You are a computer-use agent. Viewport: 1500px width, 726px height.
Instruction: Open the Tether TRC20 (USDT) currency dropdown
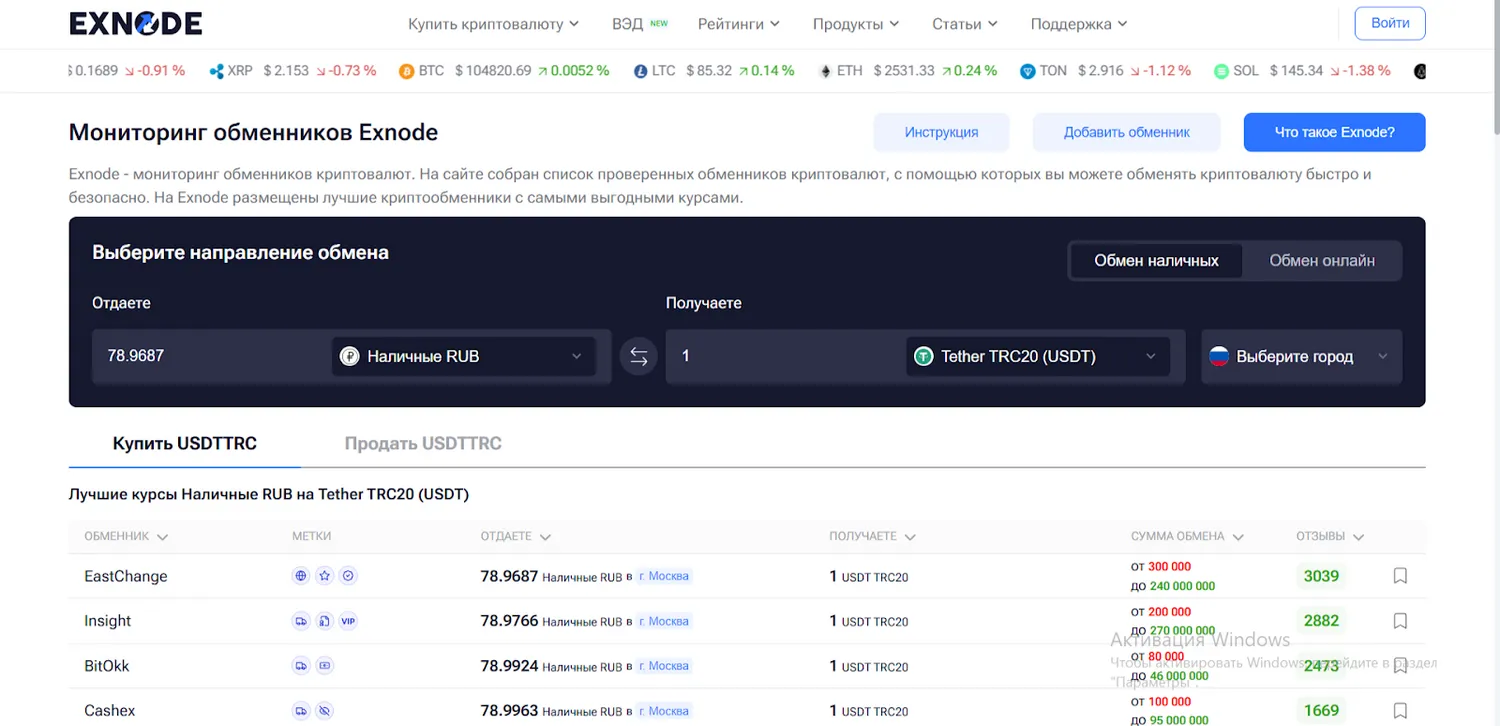(x=1038, y=356)
